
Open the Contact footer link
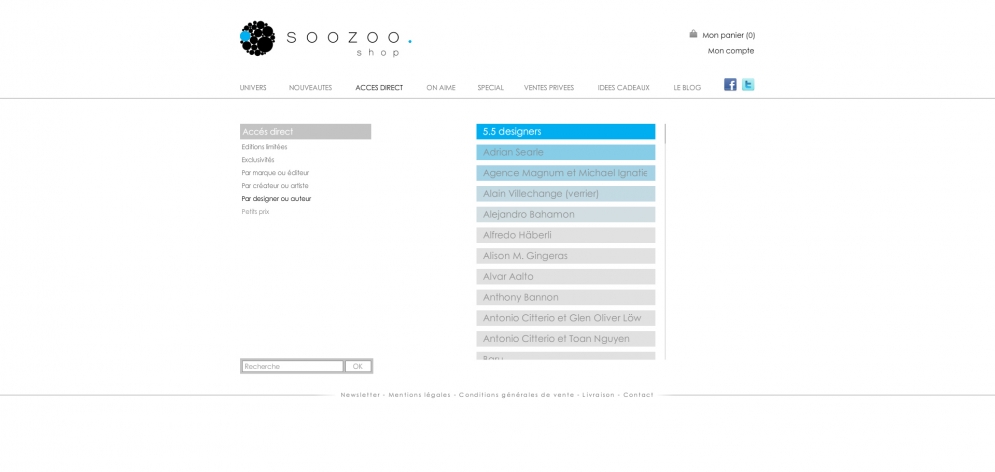tap(638, 395)
